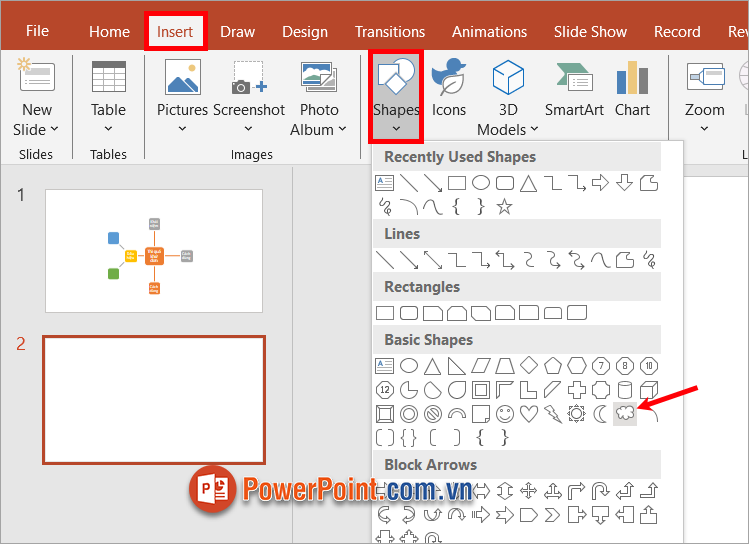Open the 3D Models dropdown

(x=508, y=98)
